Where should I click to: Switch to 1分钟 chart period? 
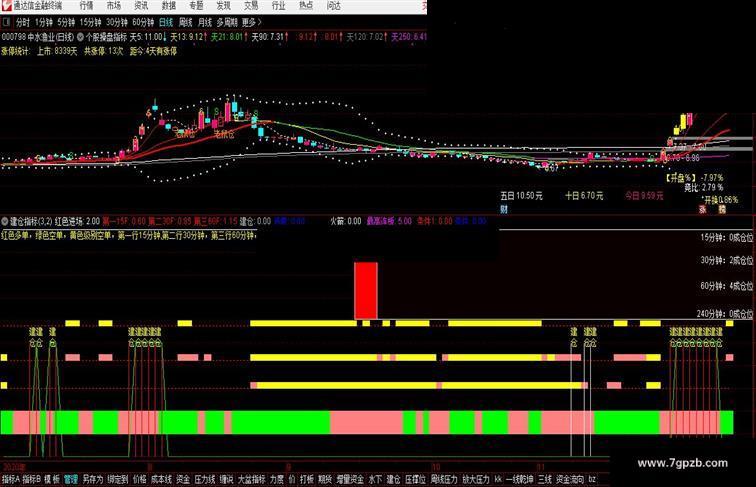pos(43,22)
